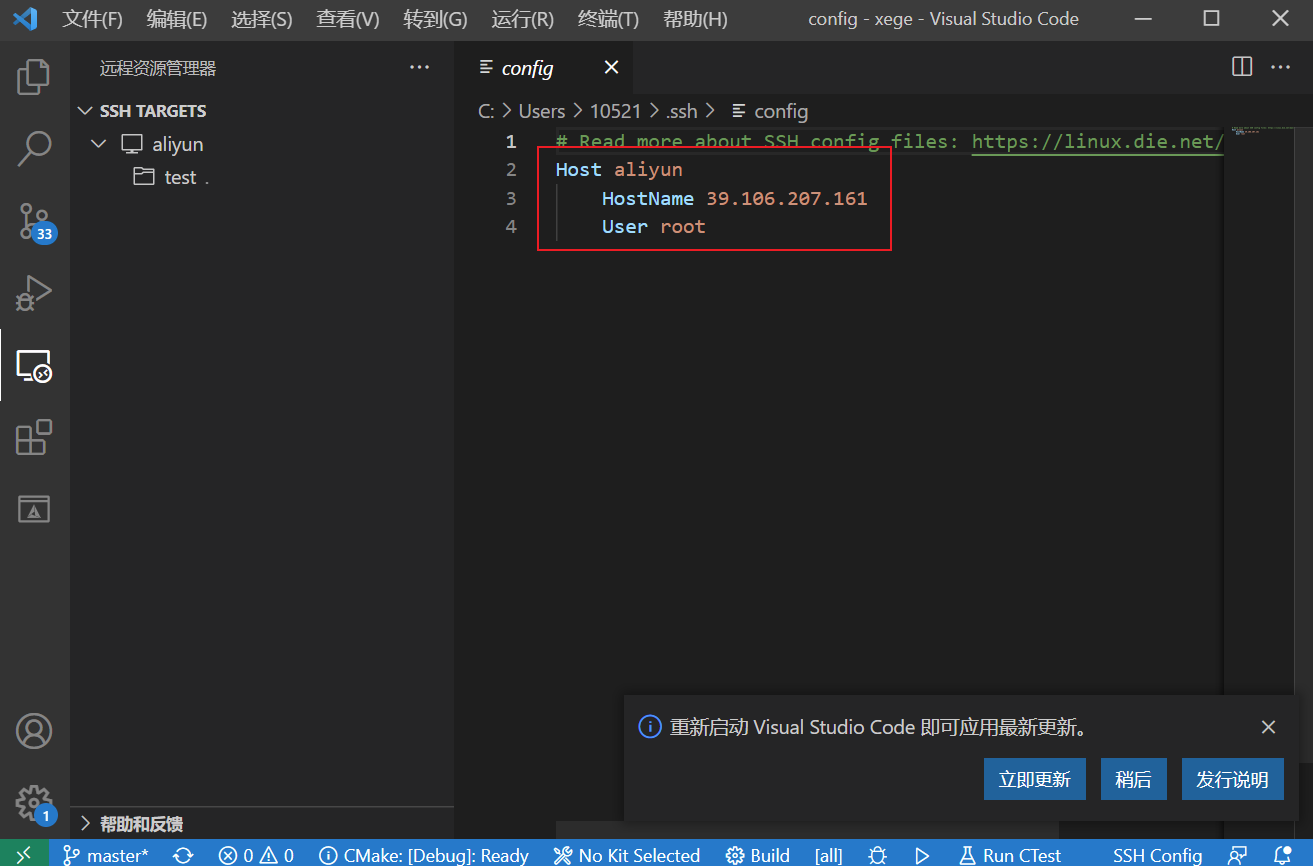Open errors and warnings count
The image size is (1313, 866).
[257, 855]
